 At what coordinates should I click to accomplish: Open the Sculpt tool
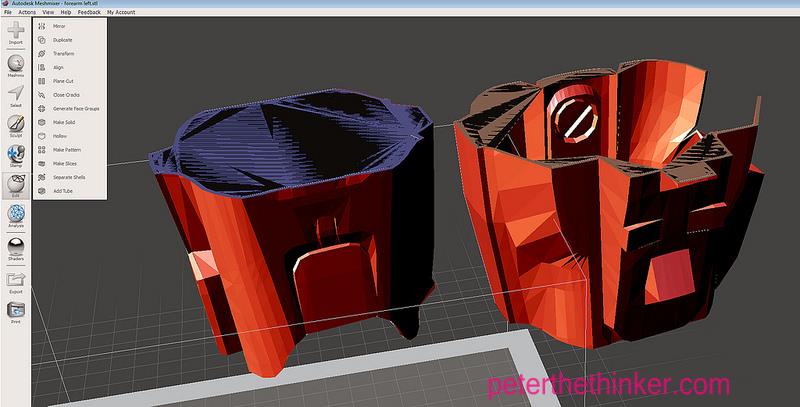click(16, 126)
